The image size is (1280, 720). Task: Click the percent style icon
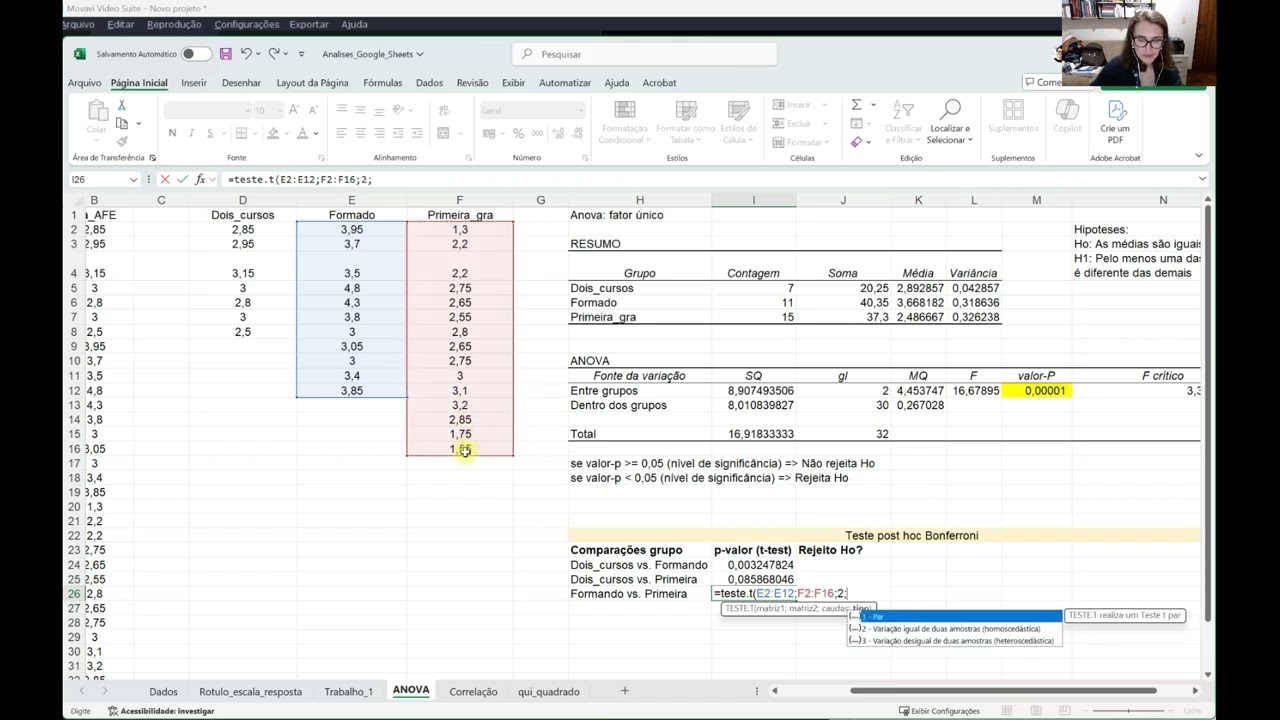click(518, 133)
